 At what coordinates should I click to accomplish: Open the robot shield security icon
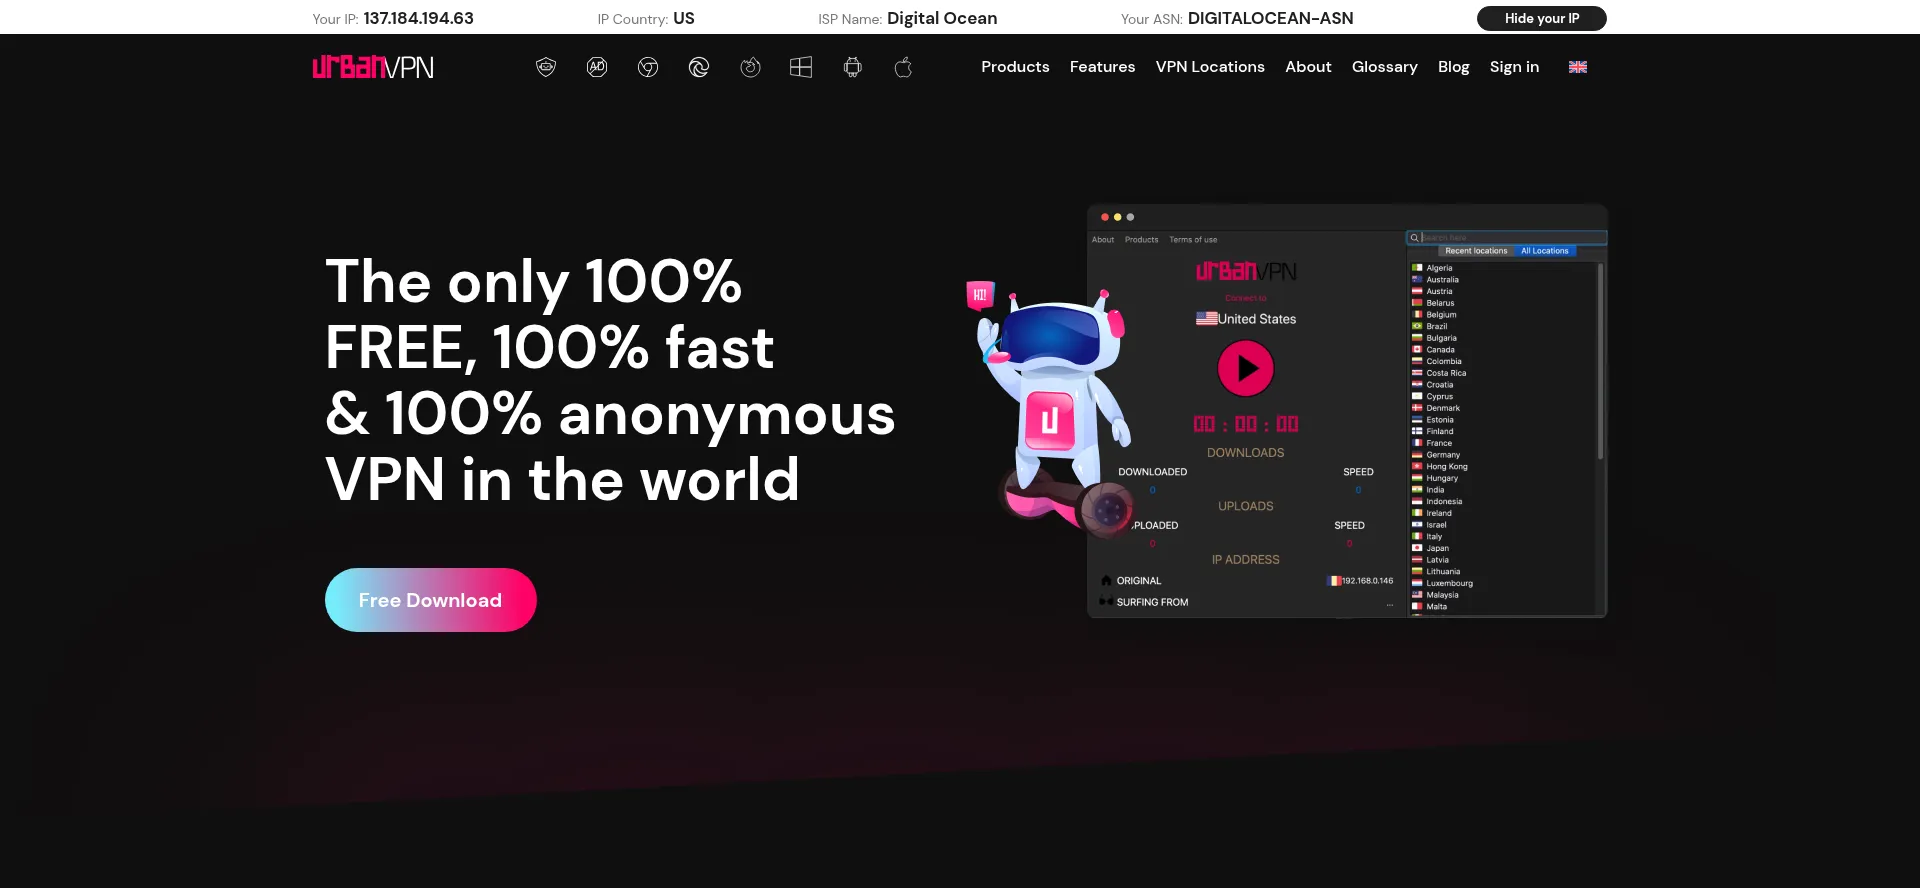(546, 67)
